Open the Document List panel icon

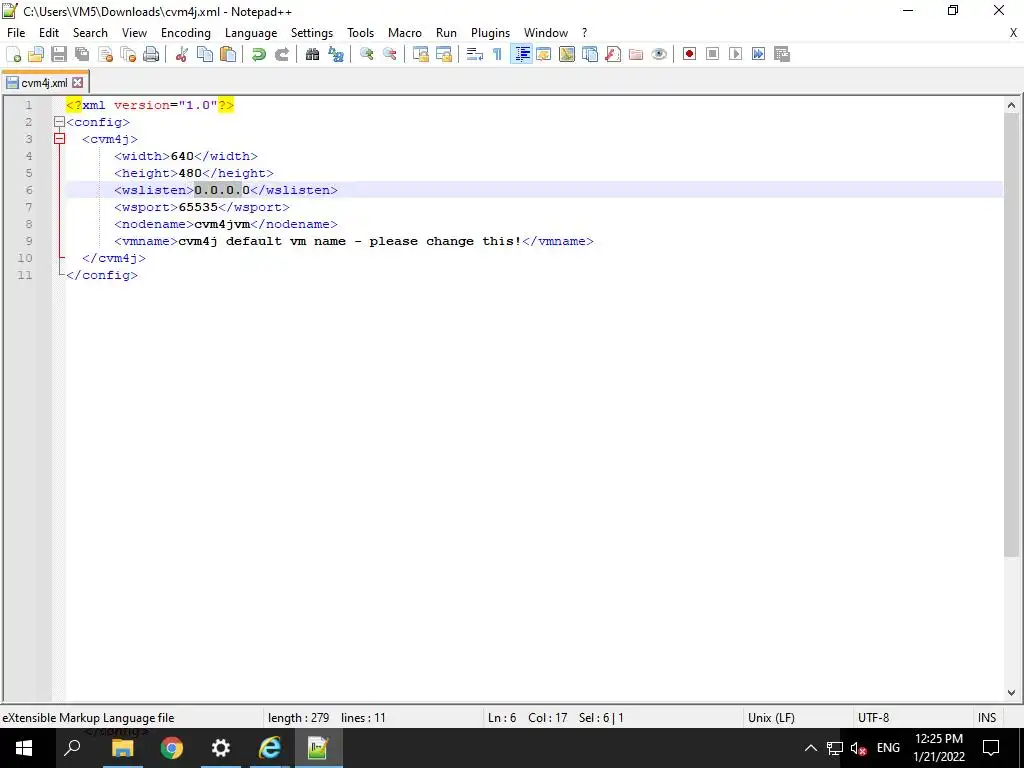point(590,54)
